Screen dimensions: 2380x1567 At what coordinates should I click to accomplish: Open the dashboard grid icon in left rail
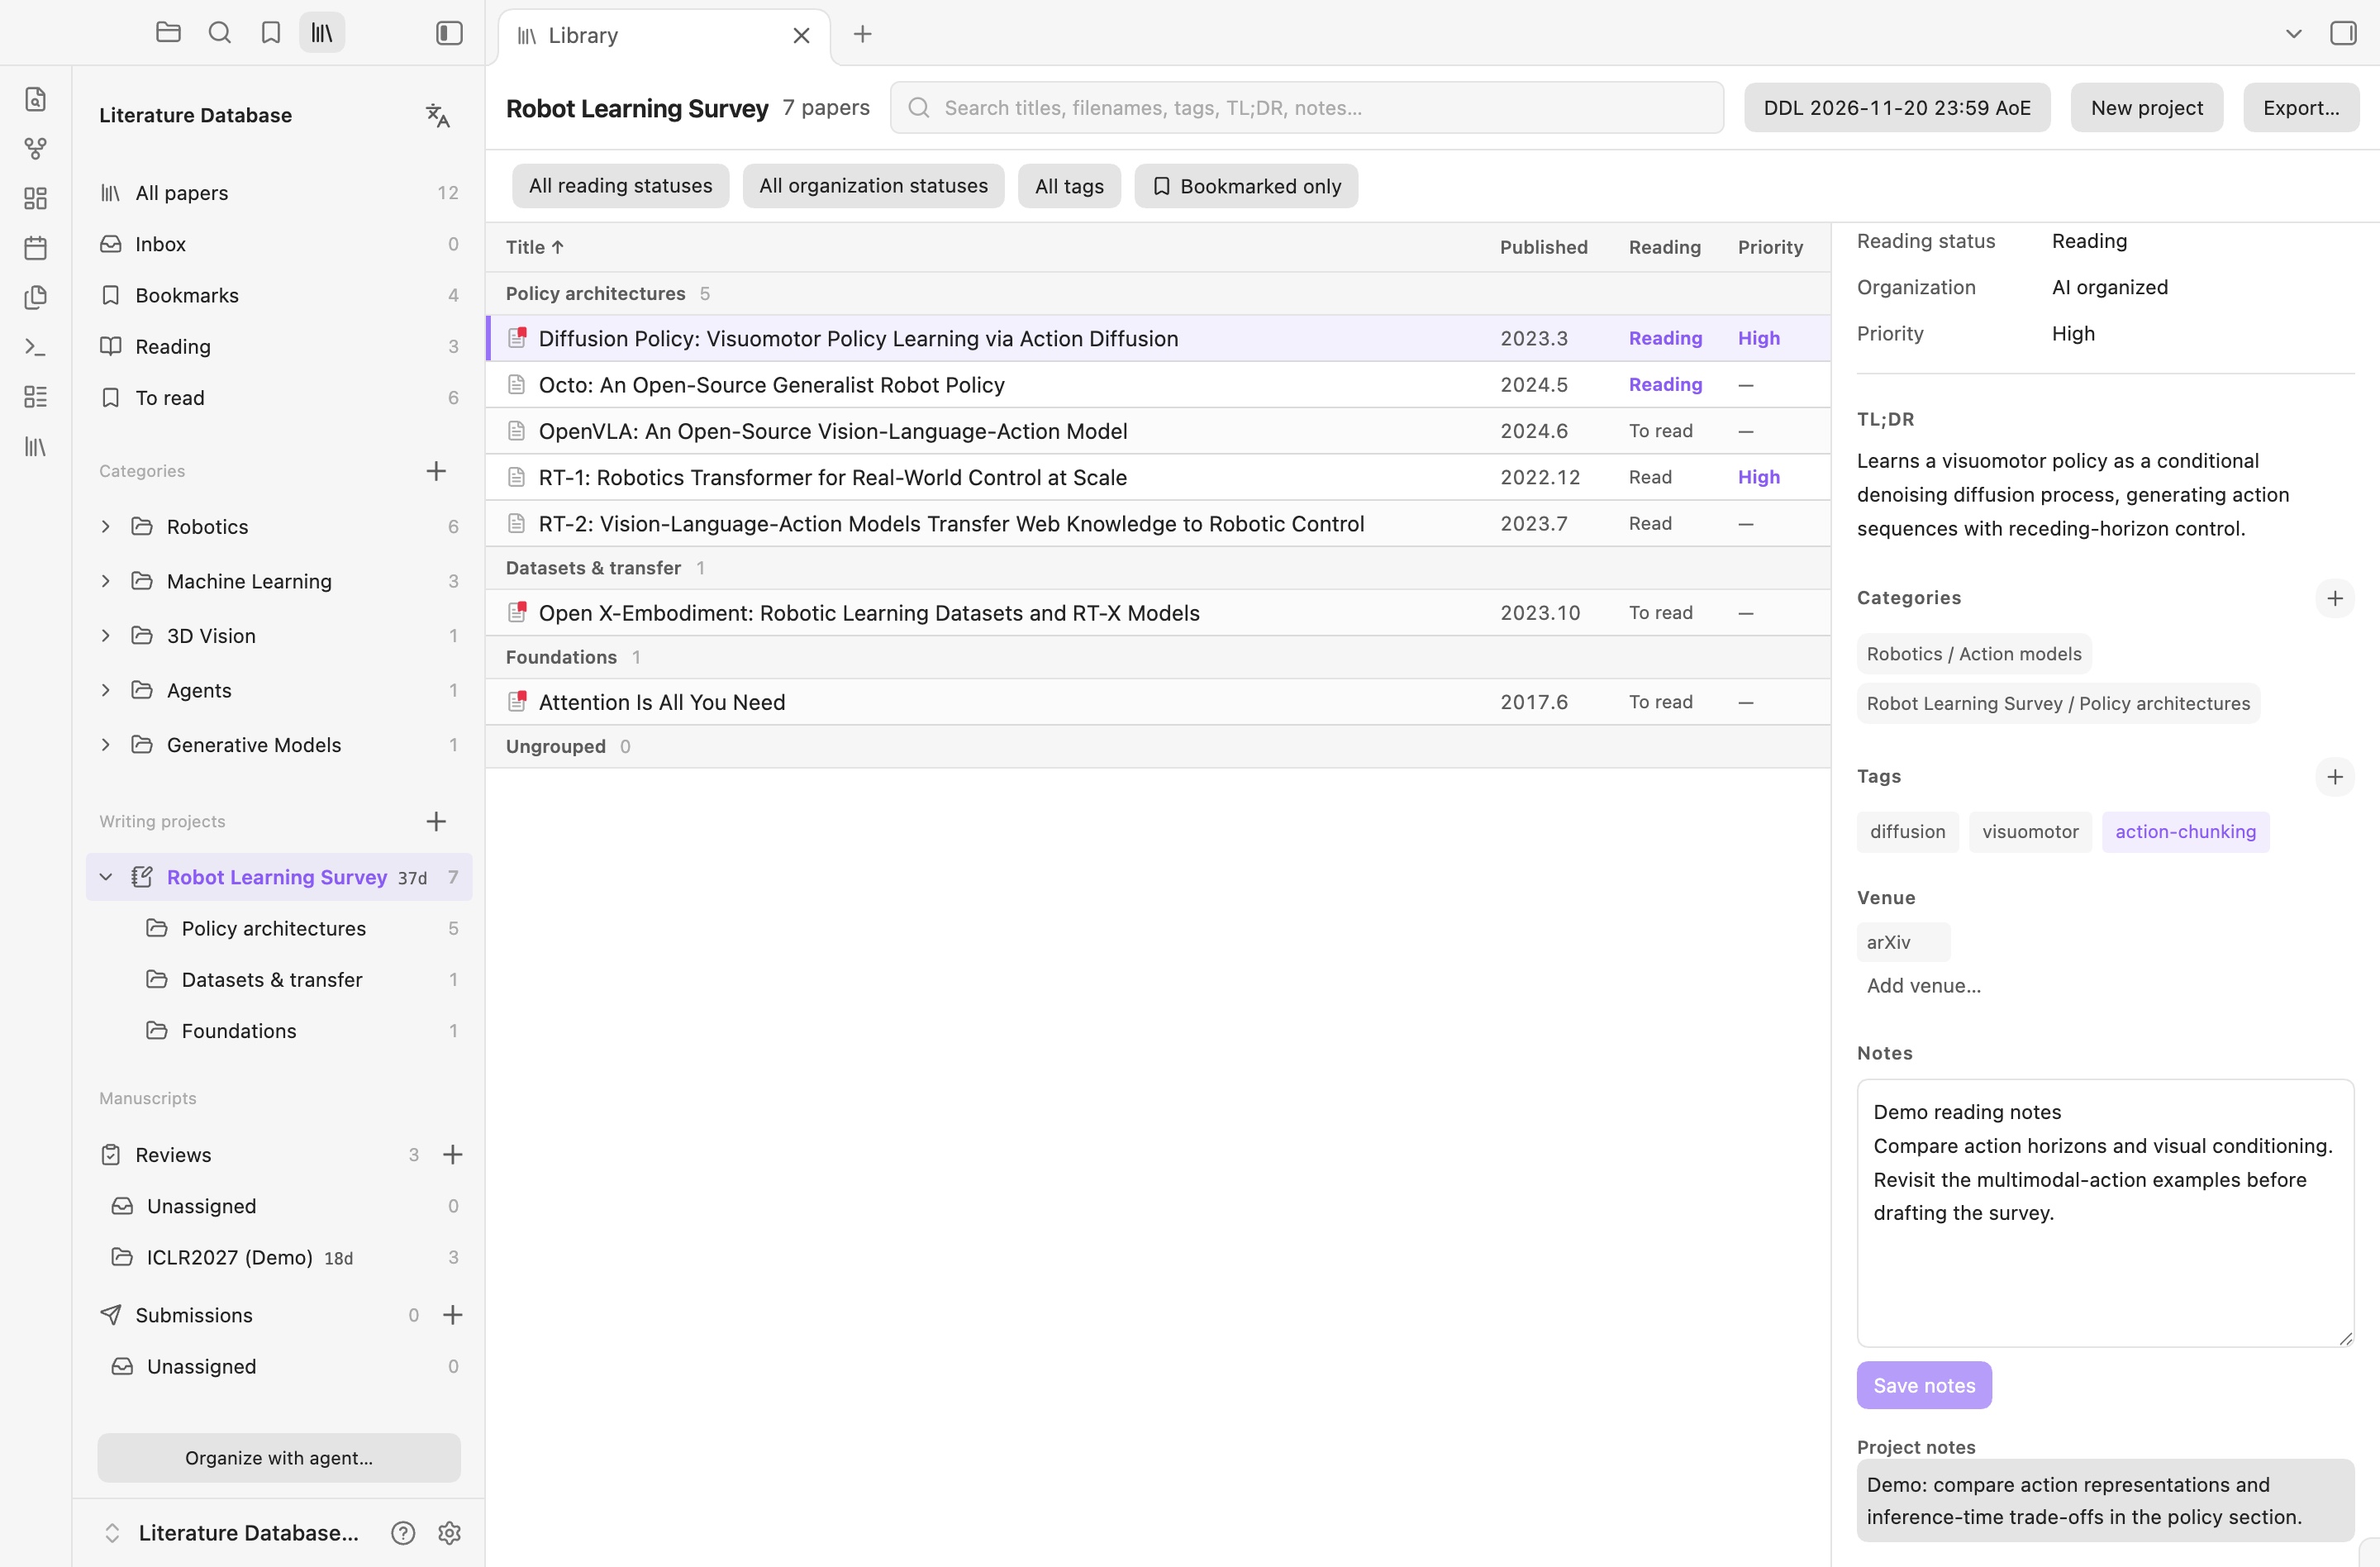tap(35, 198)
